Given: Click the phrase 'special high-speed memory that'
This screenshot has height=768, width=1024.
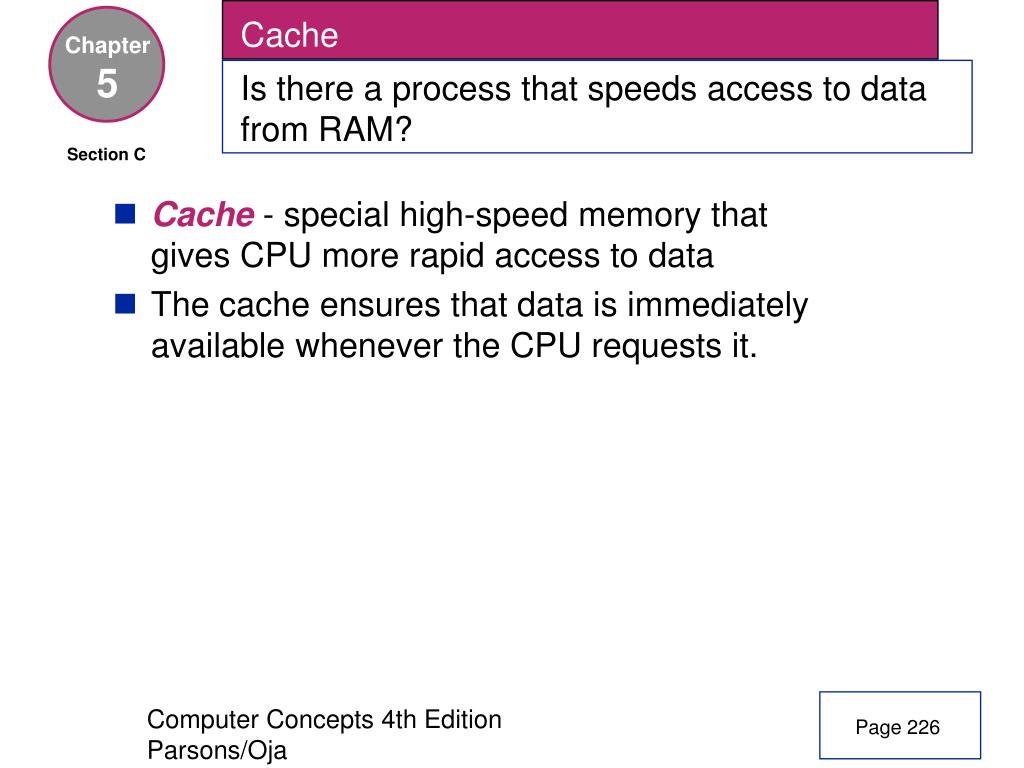Looking at the screenshot, I should [525, 216].
